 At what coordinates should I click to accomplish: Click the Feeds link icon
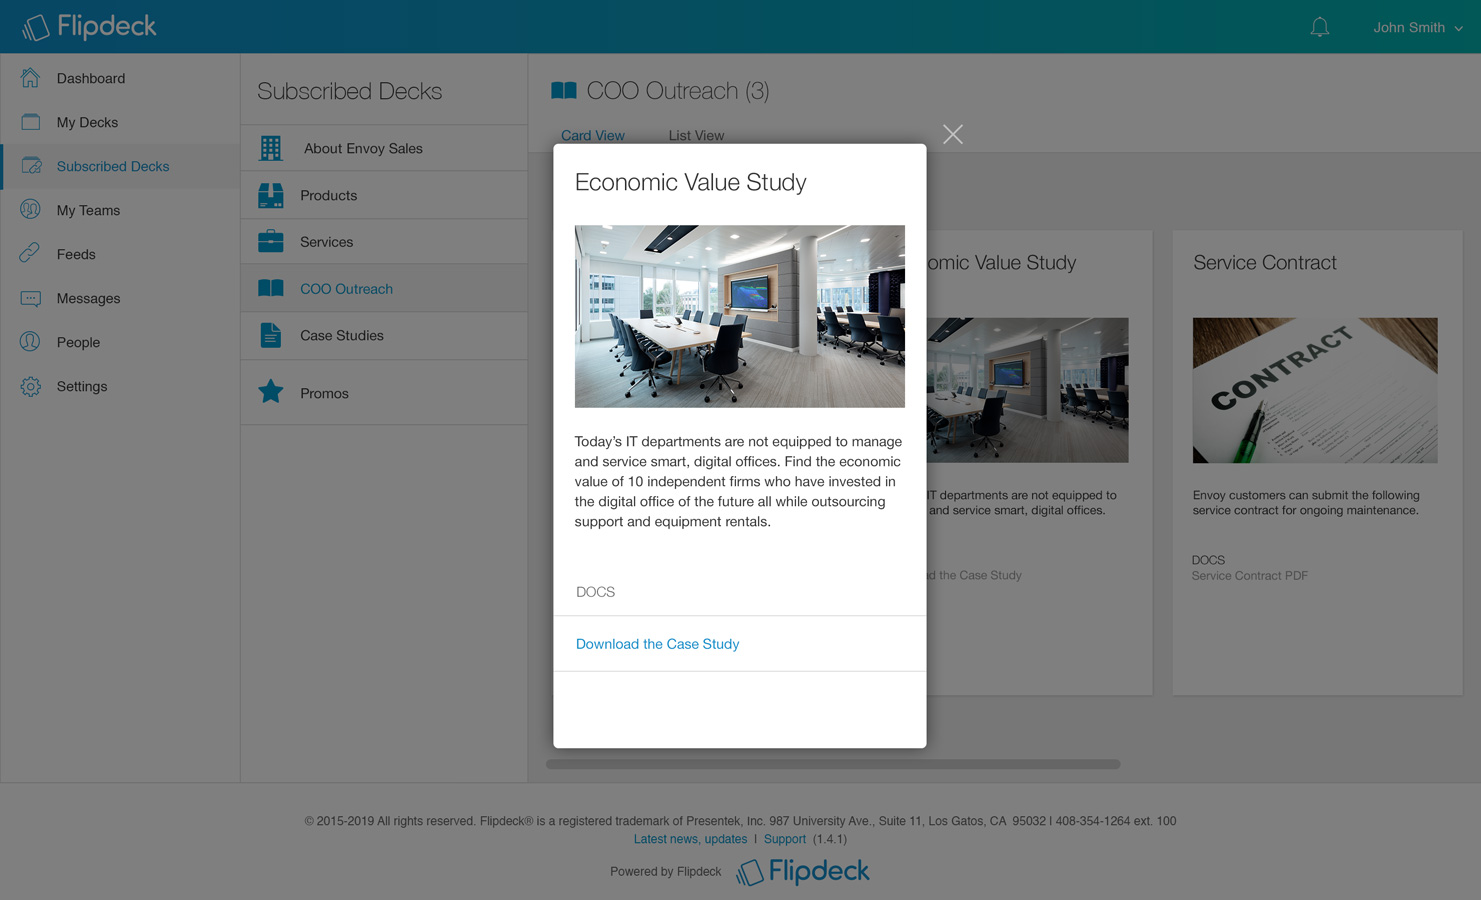pos(31,254)
